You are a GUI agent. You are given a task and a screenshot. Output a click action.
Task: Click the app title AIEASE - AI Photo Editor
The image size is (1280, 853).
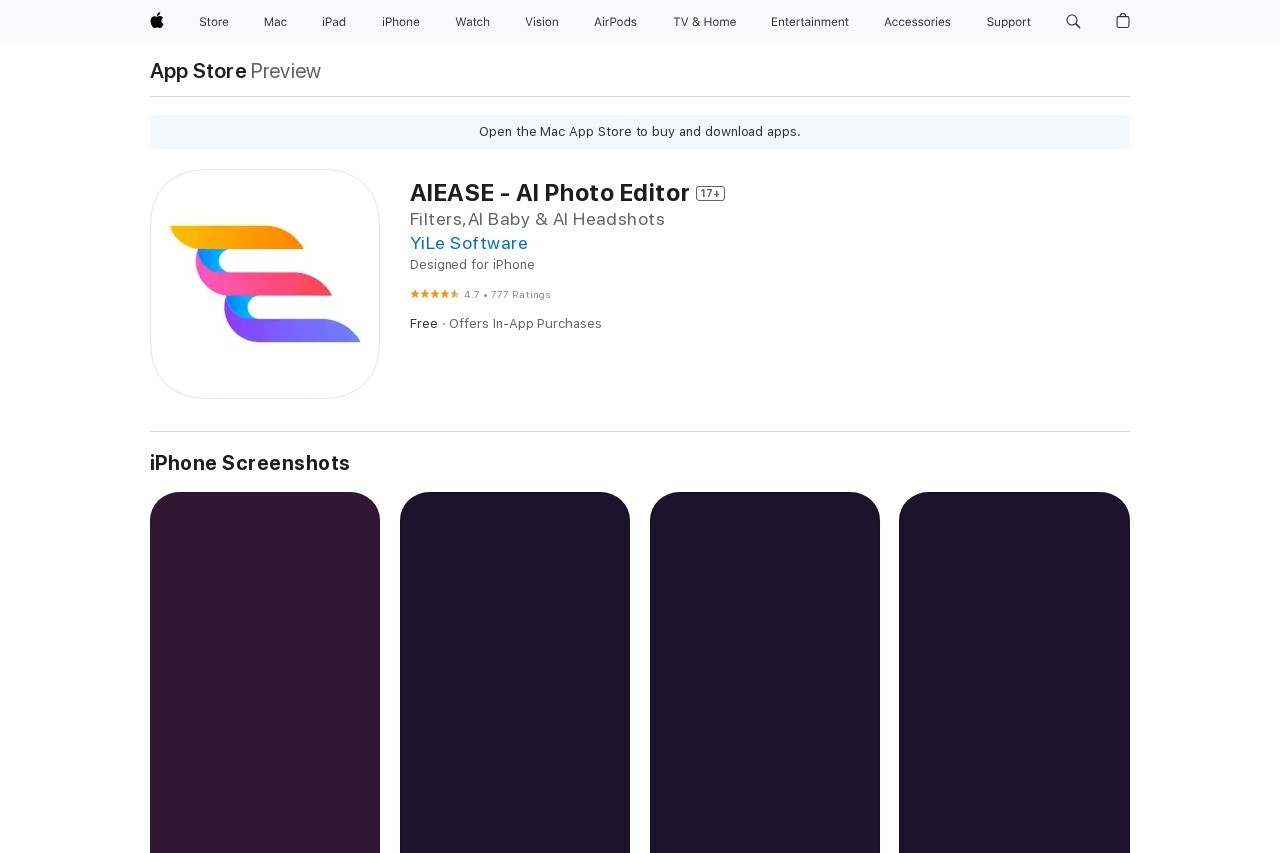pos(550,193)
